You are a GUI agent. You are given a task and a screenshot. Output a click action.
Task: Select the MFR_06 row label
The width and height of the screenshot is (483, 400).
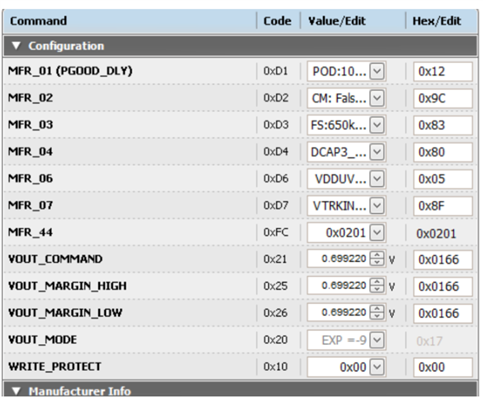pos(30,179)
